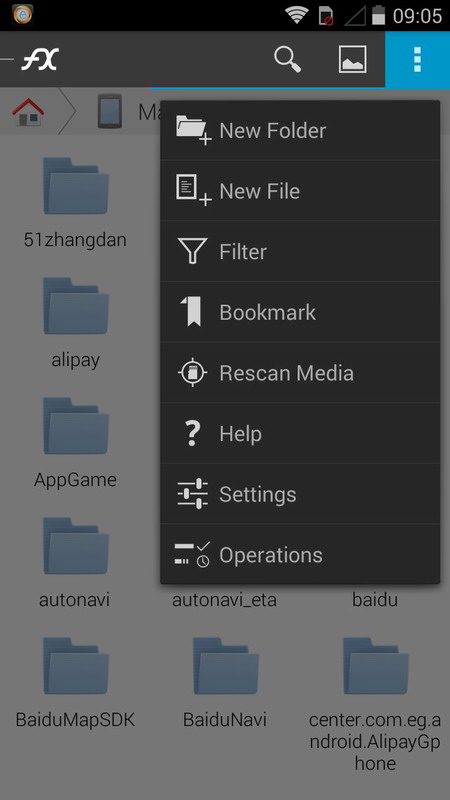This screenshot has width=450, height=800.
Task: Select the Bookmark menu item
Action: [300, 312]
